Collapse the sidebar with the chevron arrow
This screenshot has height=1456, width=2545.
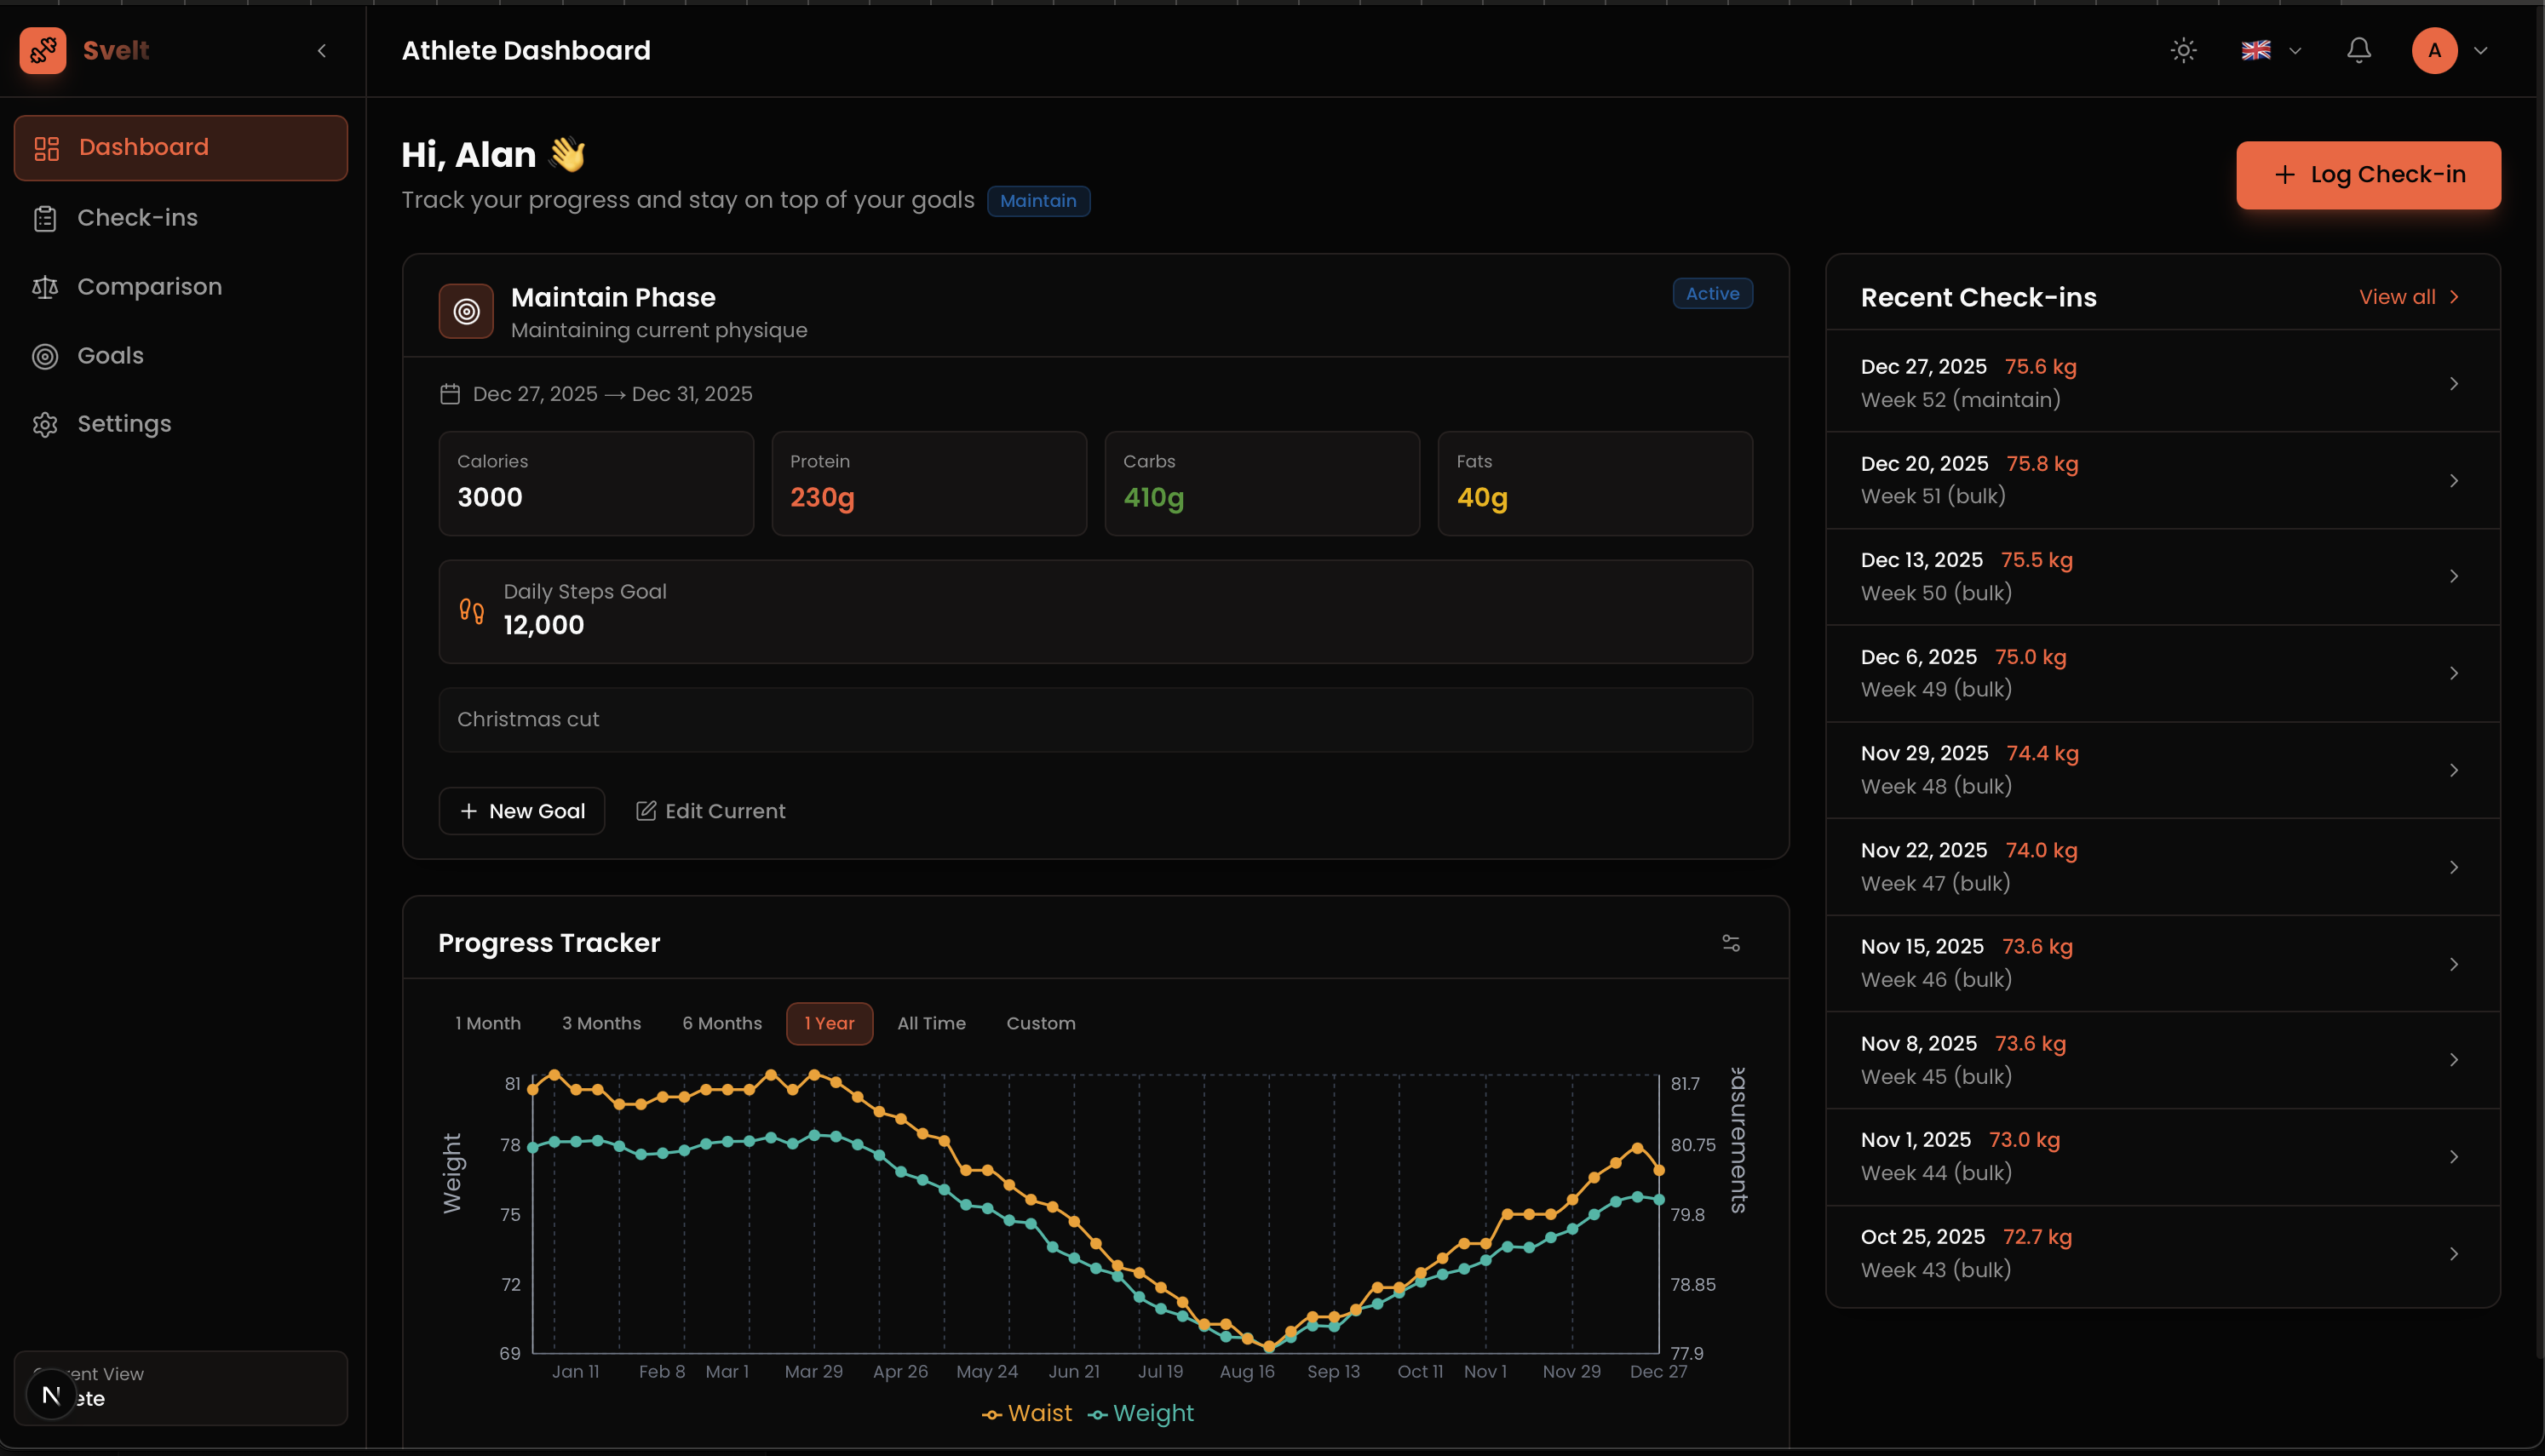point(322,50)
